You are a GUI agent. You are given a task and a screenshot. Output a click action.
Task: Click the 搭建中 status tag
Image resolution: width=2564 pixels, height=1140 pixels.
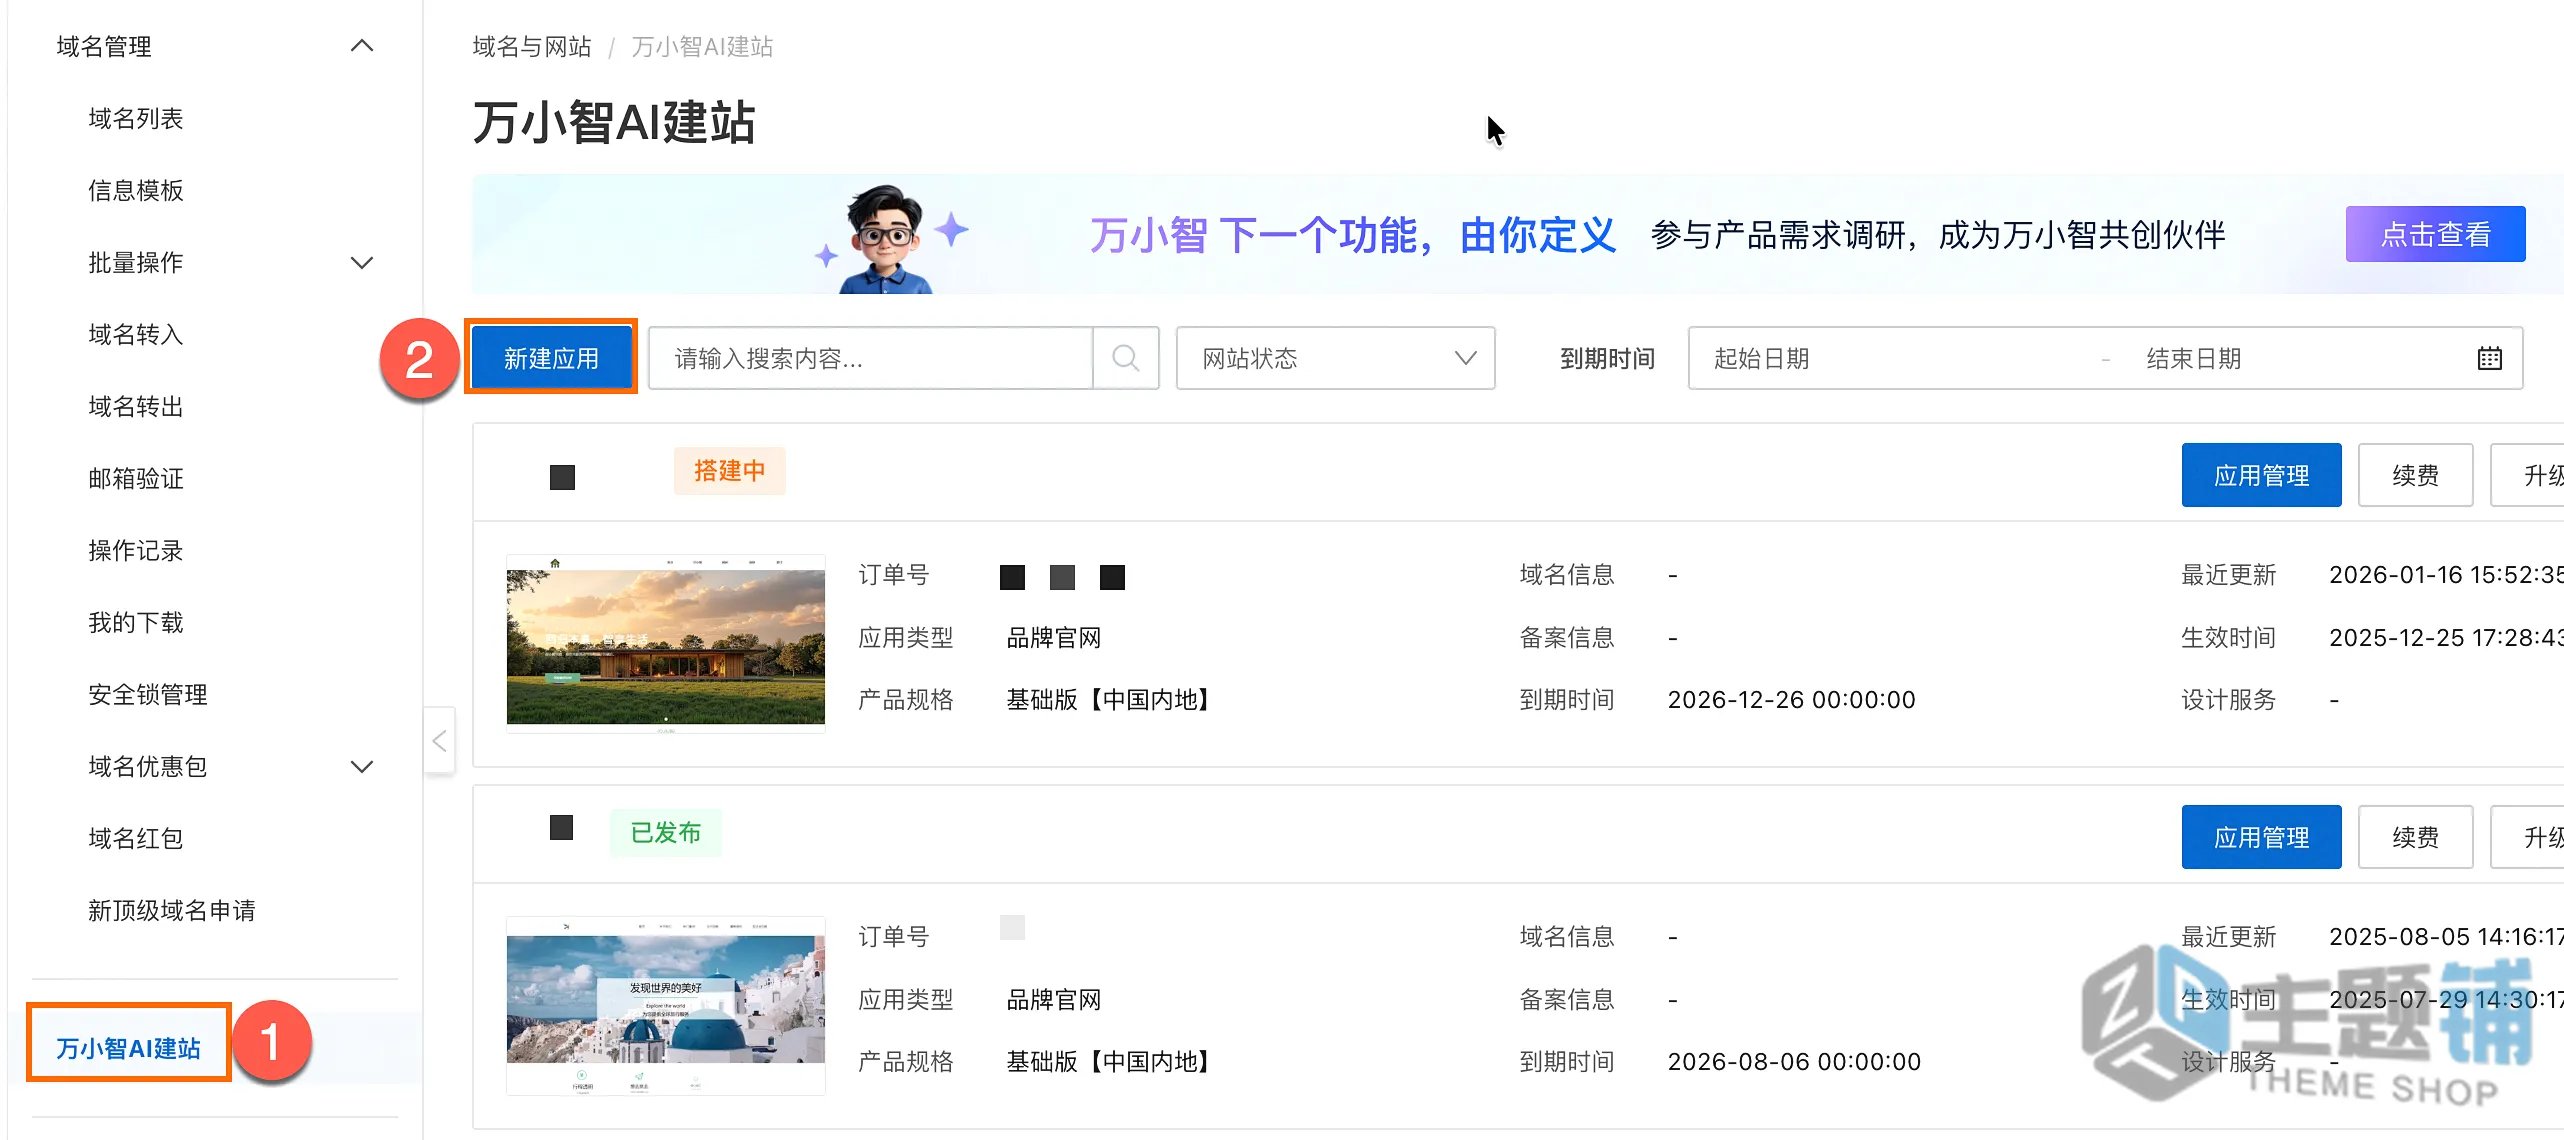coord(729,471)
